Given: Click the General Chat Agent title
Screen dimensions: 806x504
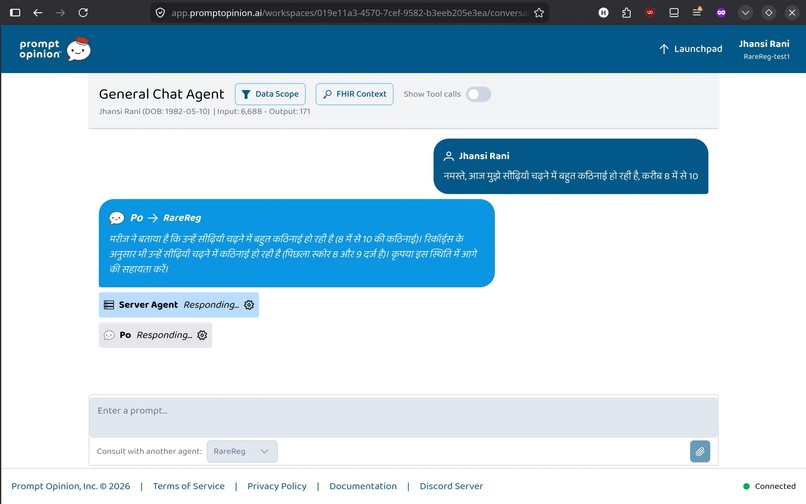Looking at the screenshot, I should point(161,94).
